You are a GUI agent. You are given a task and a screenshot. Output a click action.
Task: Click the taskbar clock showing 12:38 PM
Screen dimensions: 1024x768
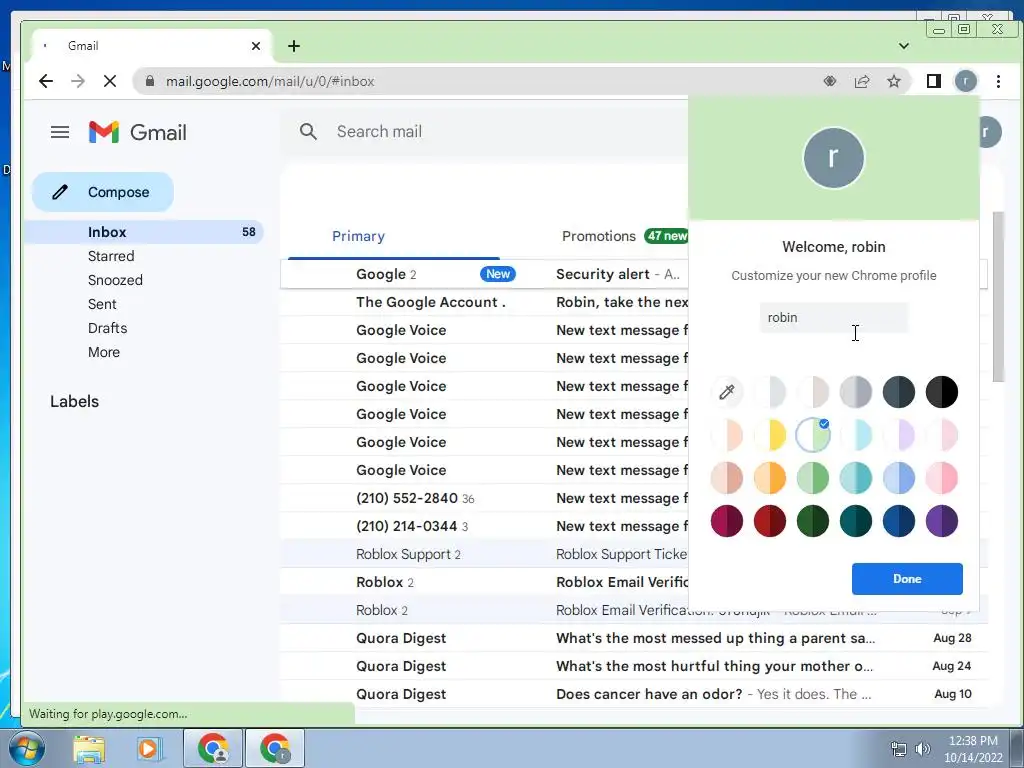973,749
